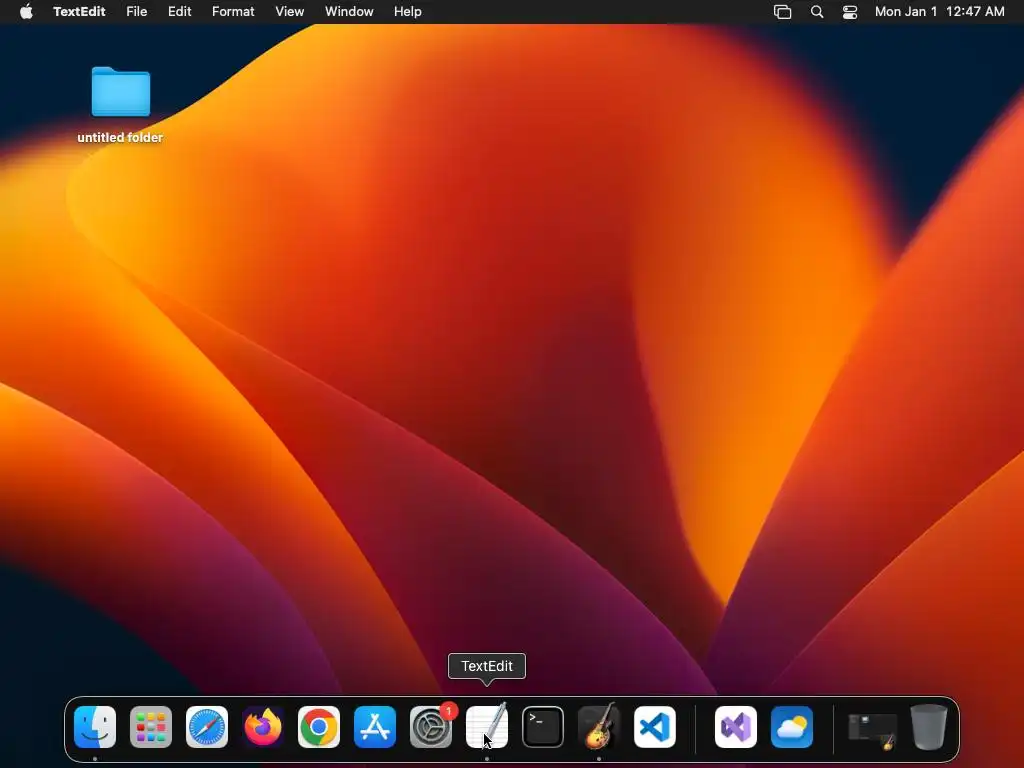Viewport: 1024px width, 768px height.
Task: Click the date and time clock
Action: click(x=940, y=11)
